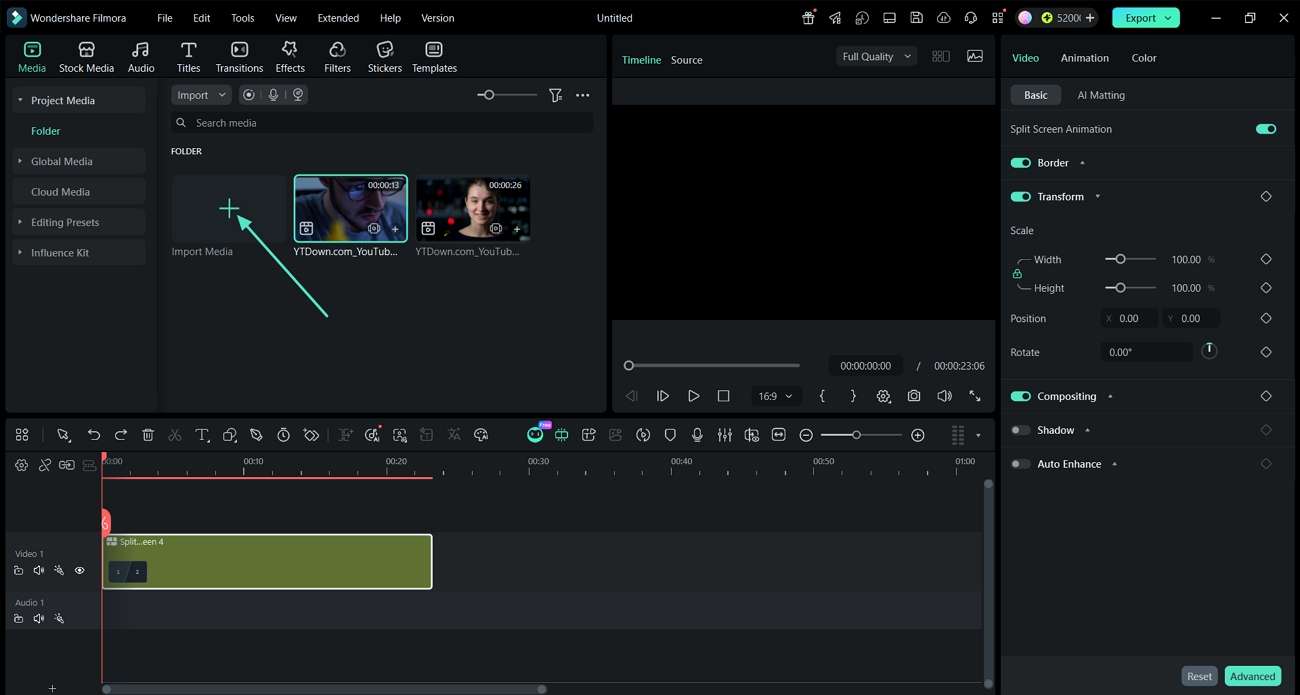Viewport: 1300px width, 695px height.
Task: Select the AI Matting sub-tab
Action: (x=1101, y=95)
